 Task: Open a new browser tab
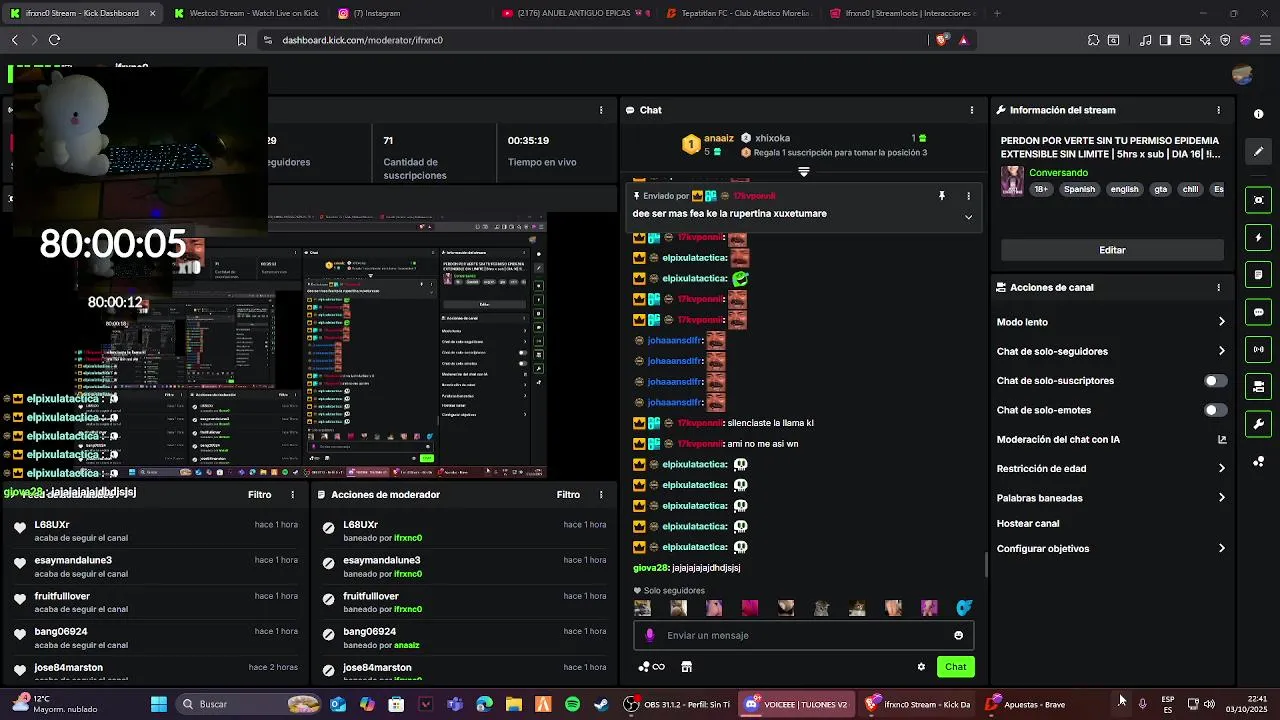tap(997, 13)
